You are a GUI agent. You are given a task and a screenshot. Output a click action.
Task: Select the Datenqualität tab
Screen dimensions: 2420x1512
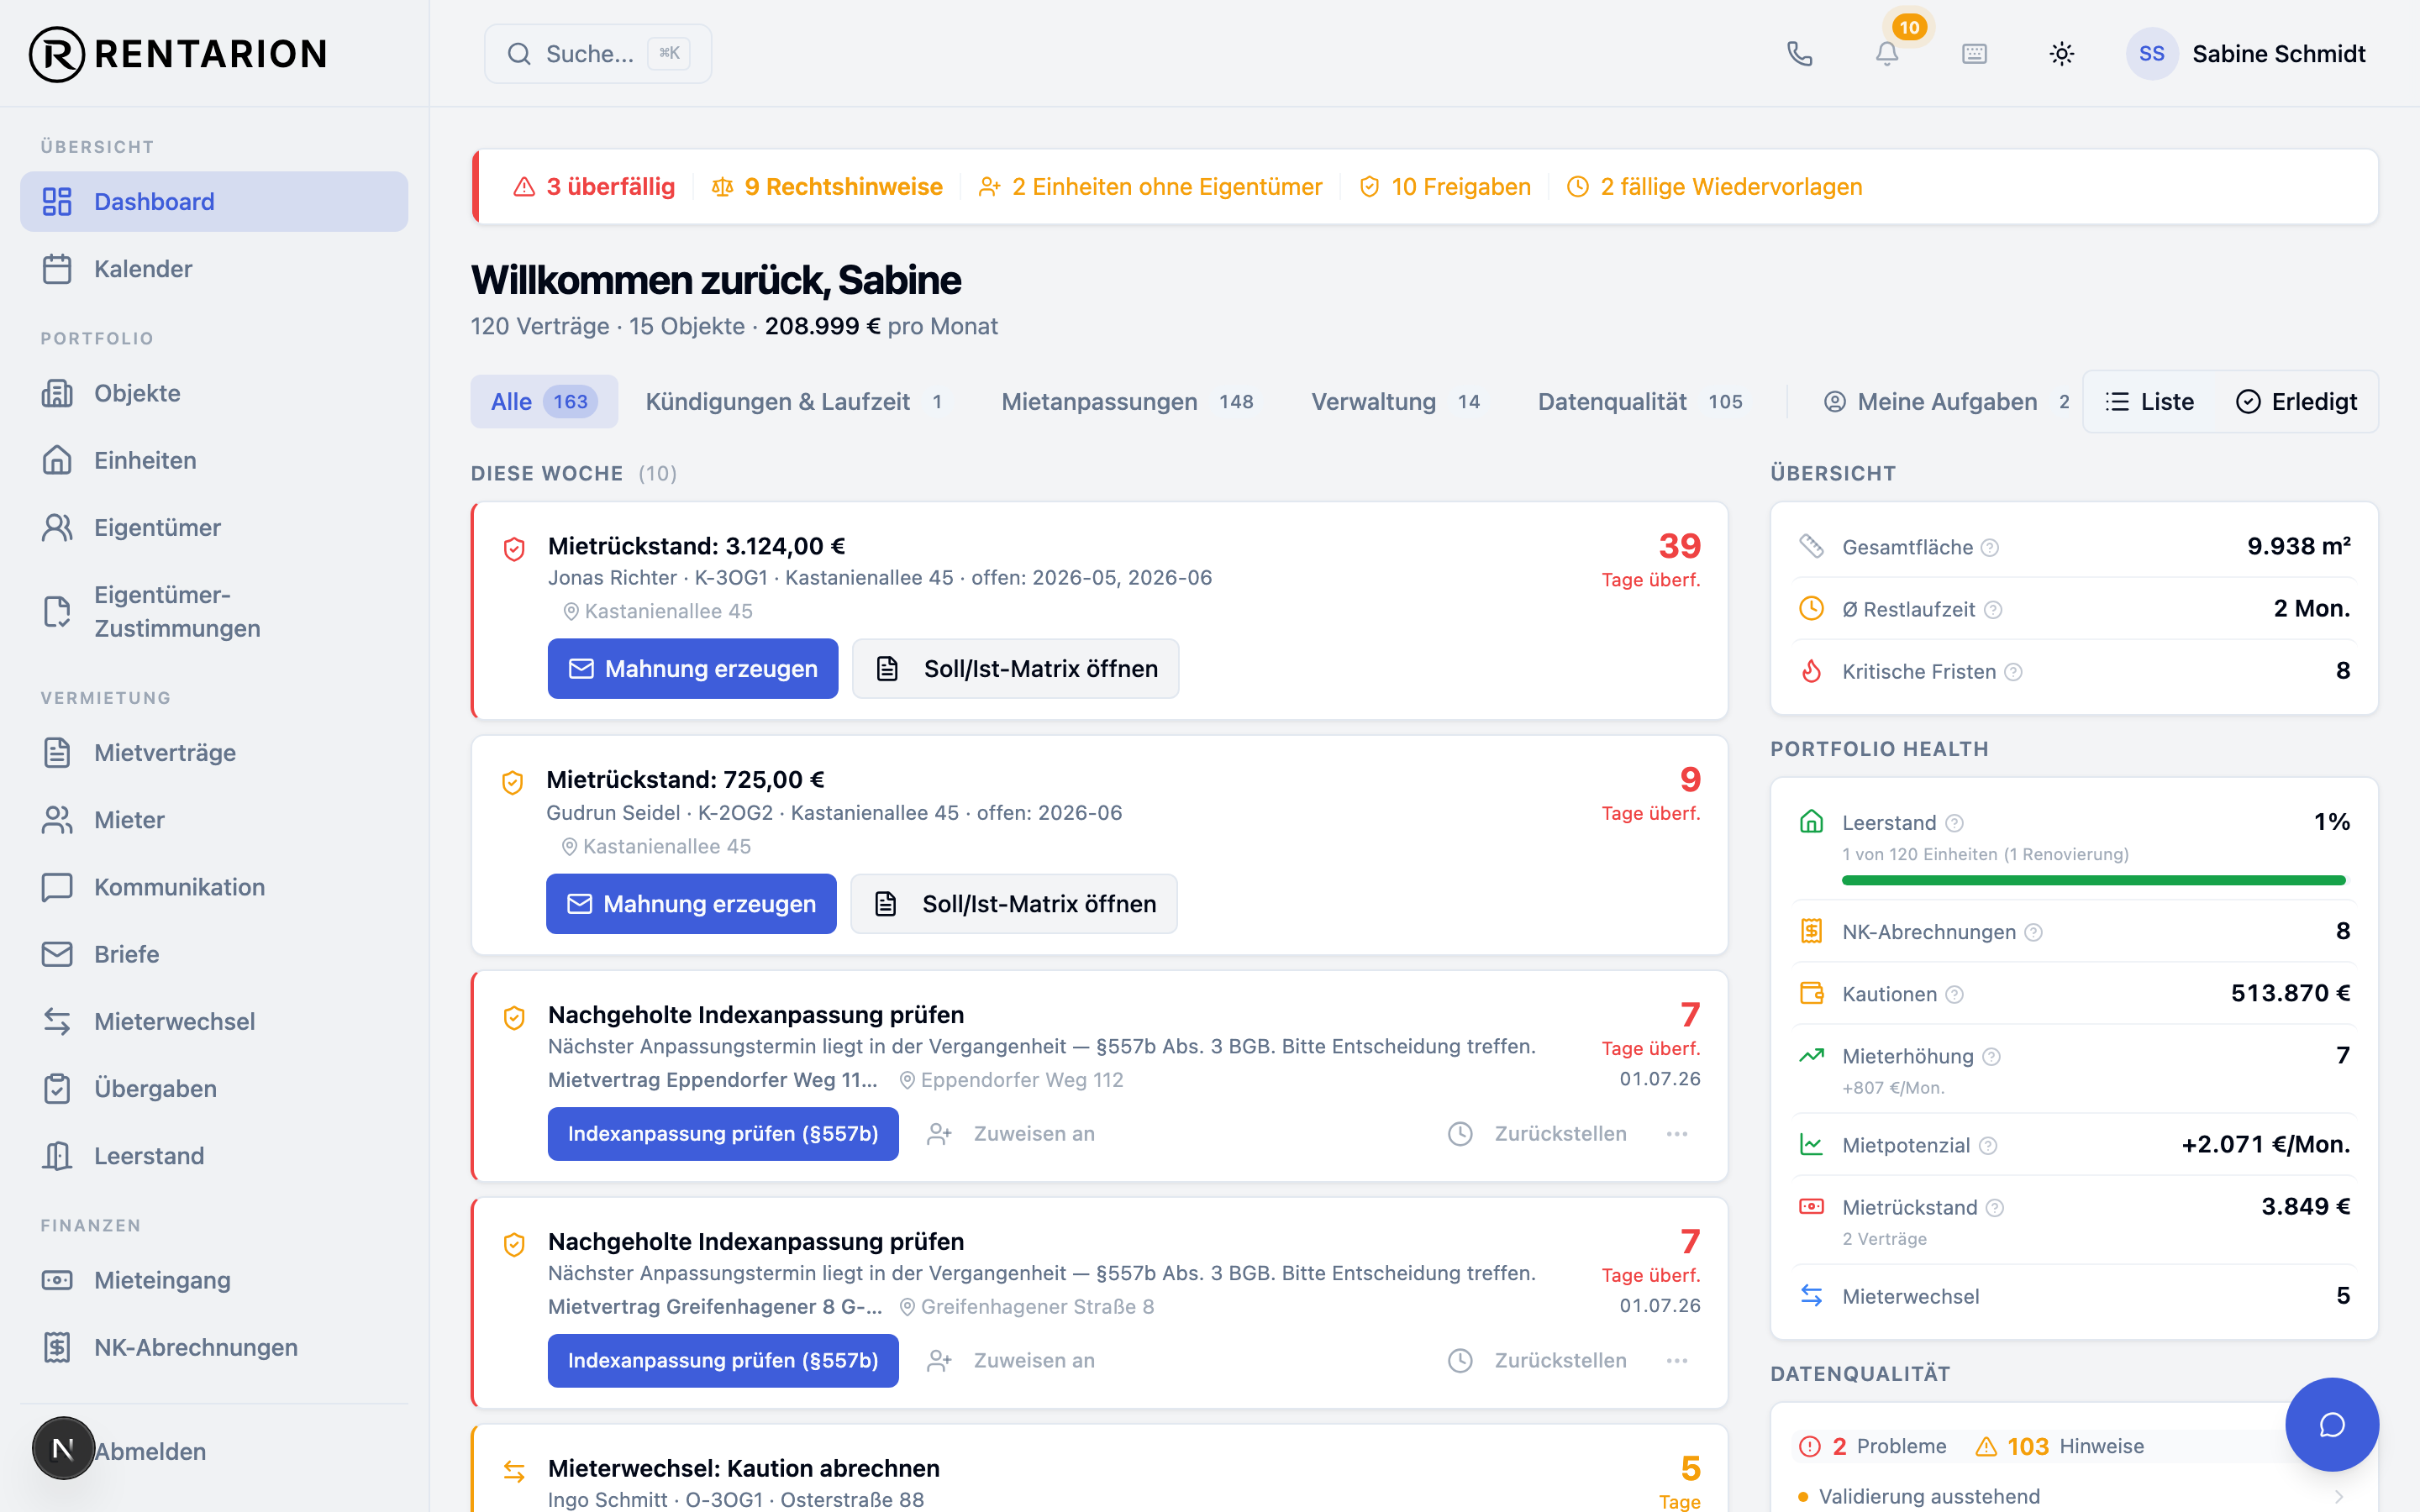pos(1640,401)
